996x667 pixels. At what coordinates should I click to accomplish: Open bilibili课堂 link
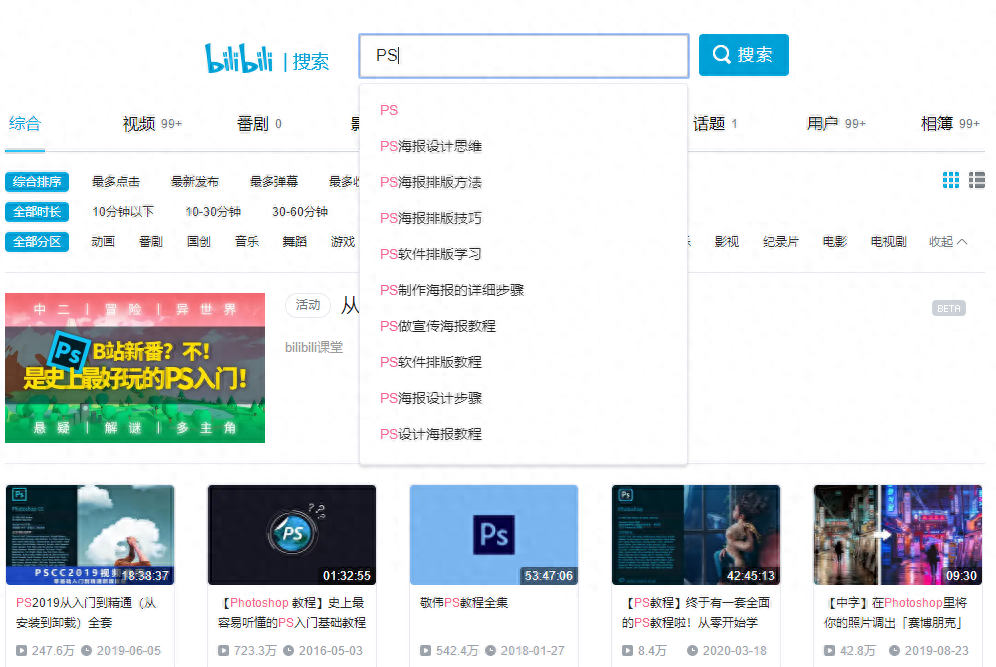[x=314, y=347]
